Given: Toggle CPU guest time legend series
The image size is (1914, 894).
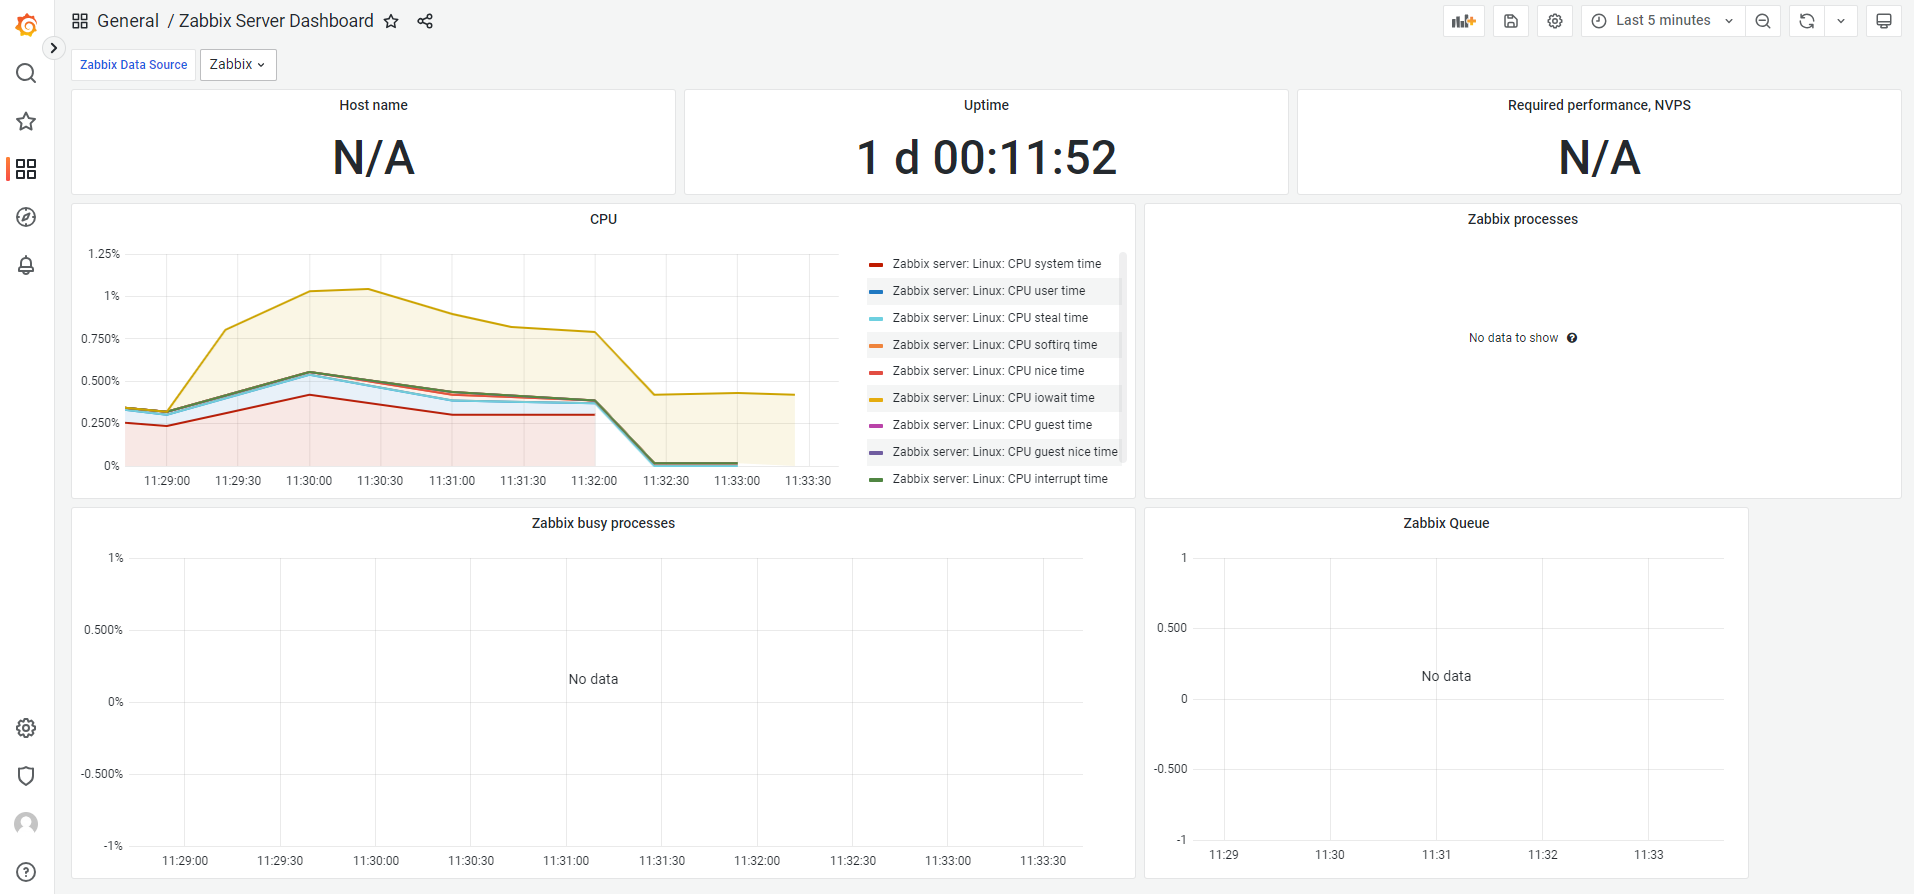Looking at the screenshot, I should [x=992, y=425].
